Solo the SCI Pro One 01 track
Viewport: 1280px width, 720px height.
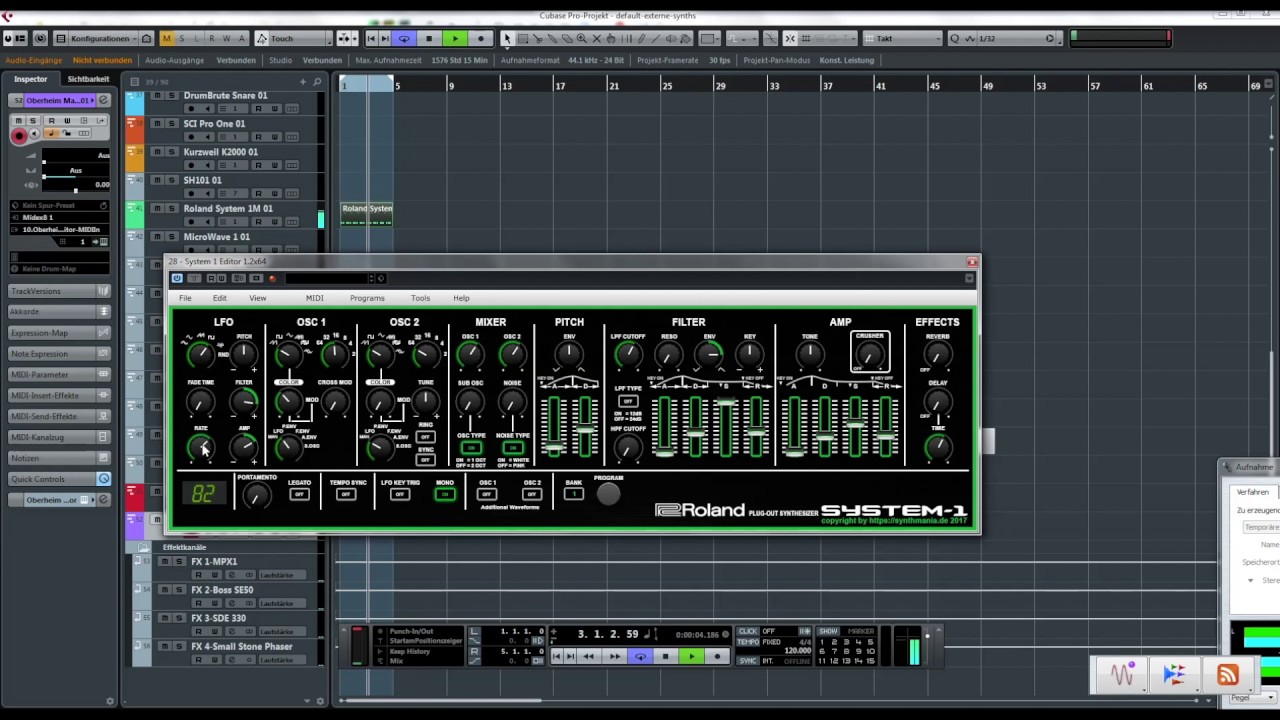[x=171, y=124]
